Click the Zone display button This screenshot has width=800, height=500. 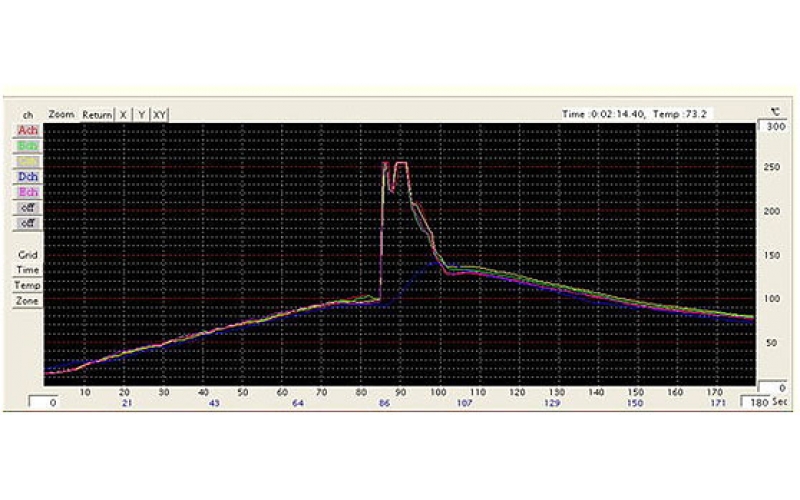coord(28,301)
